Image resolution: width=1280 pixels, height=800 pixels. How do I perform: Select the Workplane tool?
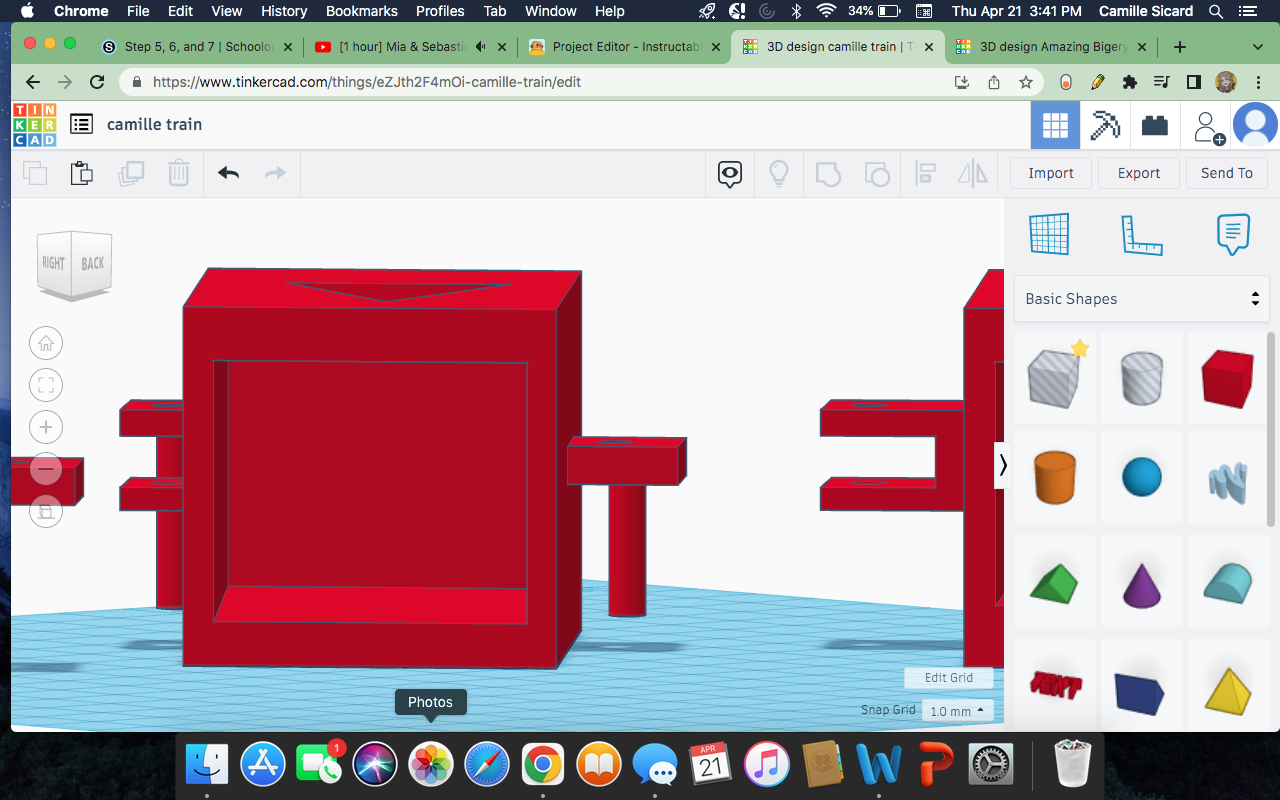pos(1050,234)
